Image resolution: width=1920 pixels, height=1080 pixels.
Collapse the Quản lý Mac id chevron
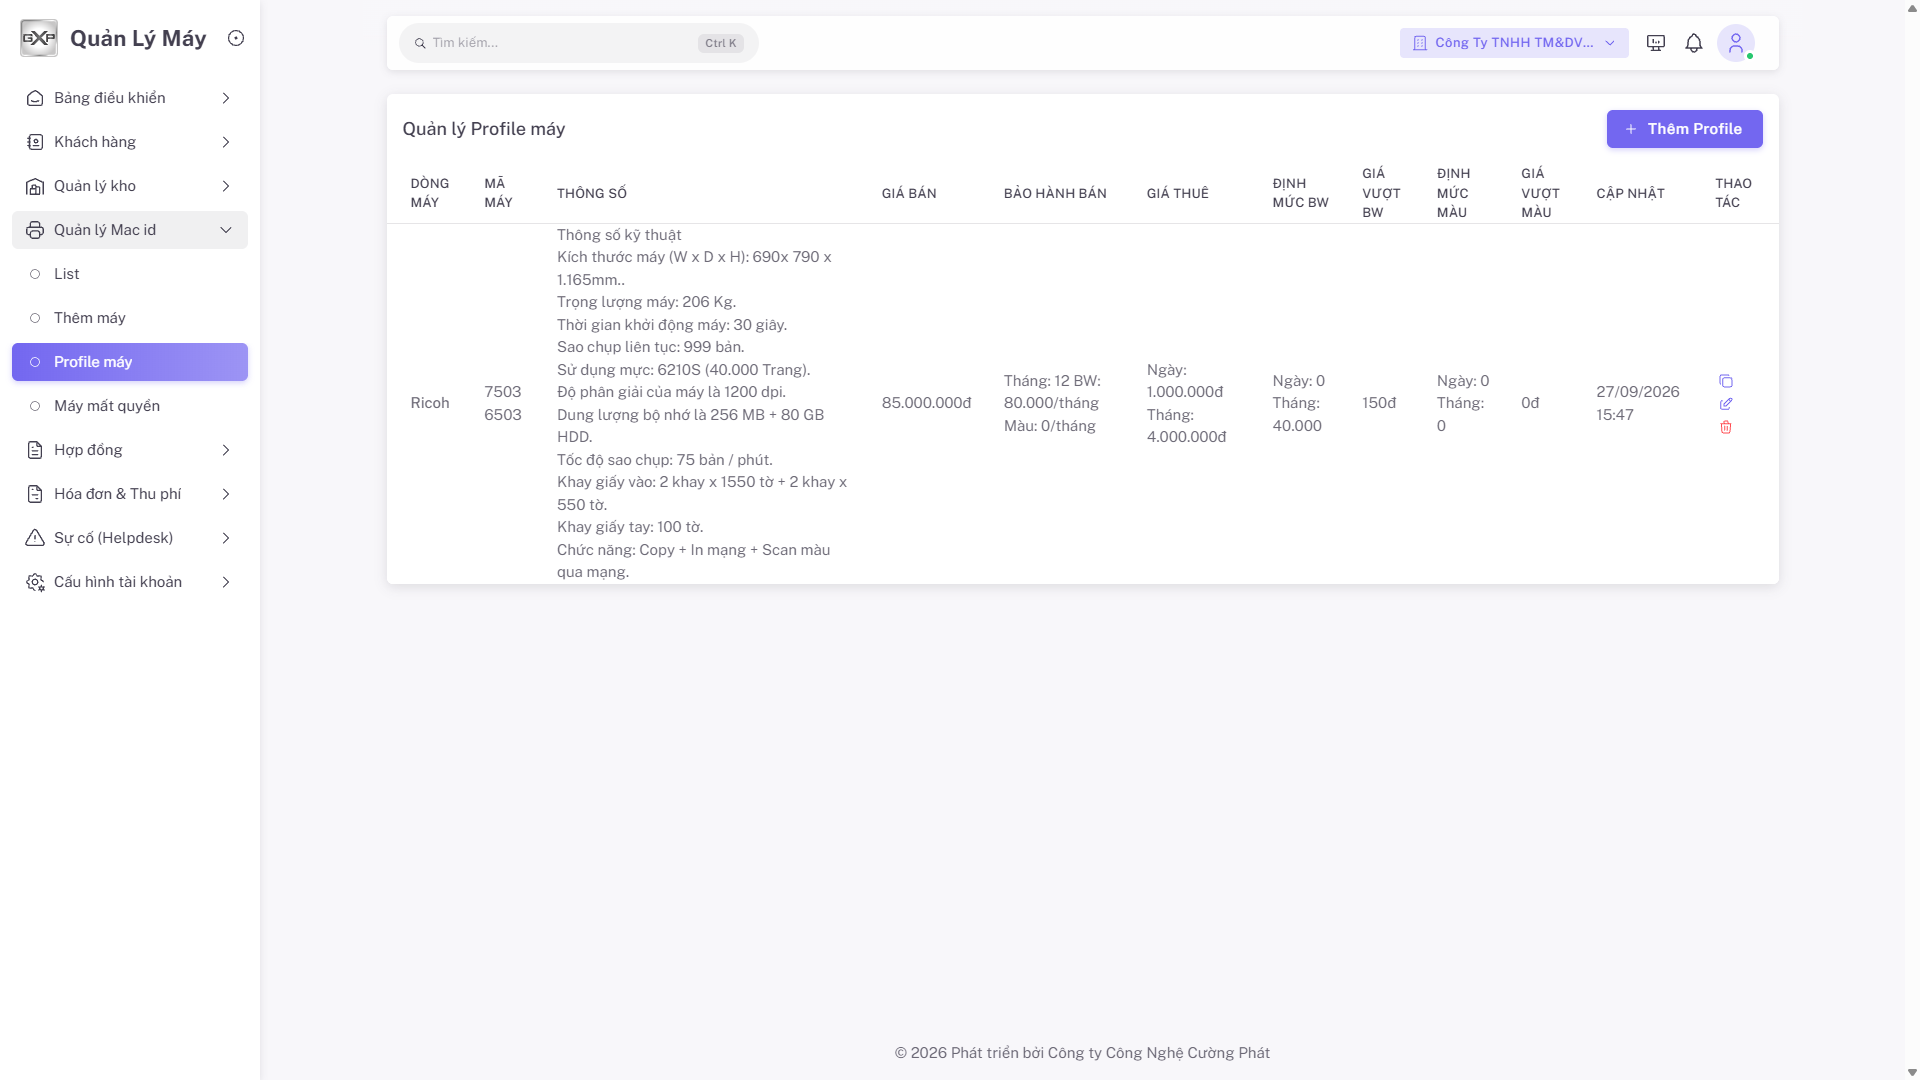point(226,230)
